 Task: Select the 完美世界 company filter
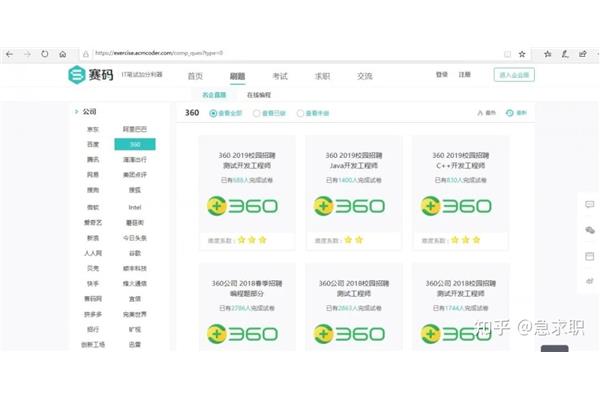tap(135, 314)
